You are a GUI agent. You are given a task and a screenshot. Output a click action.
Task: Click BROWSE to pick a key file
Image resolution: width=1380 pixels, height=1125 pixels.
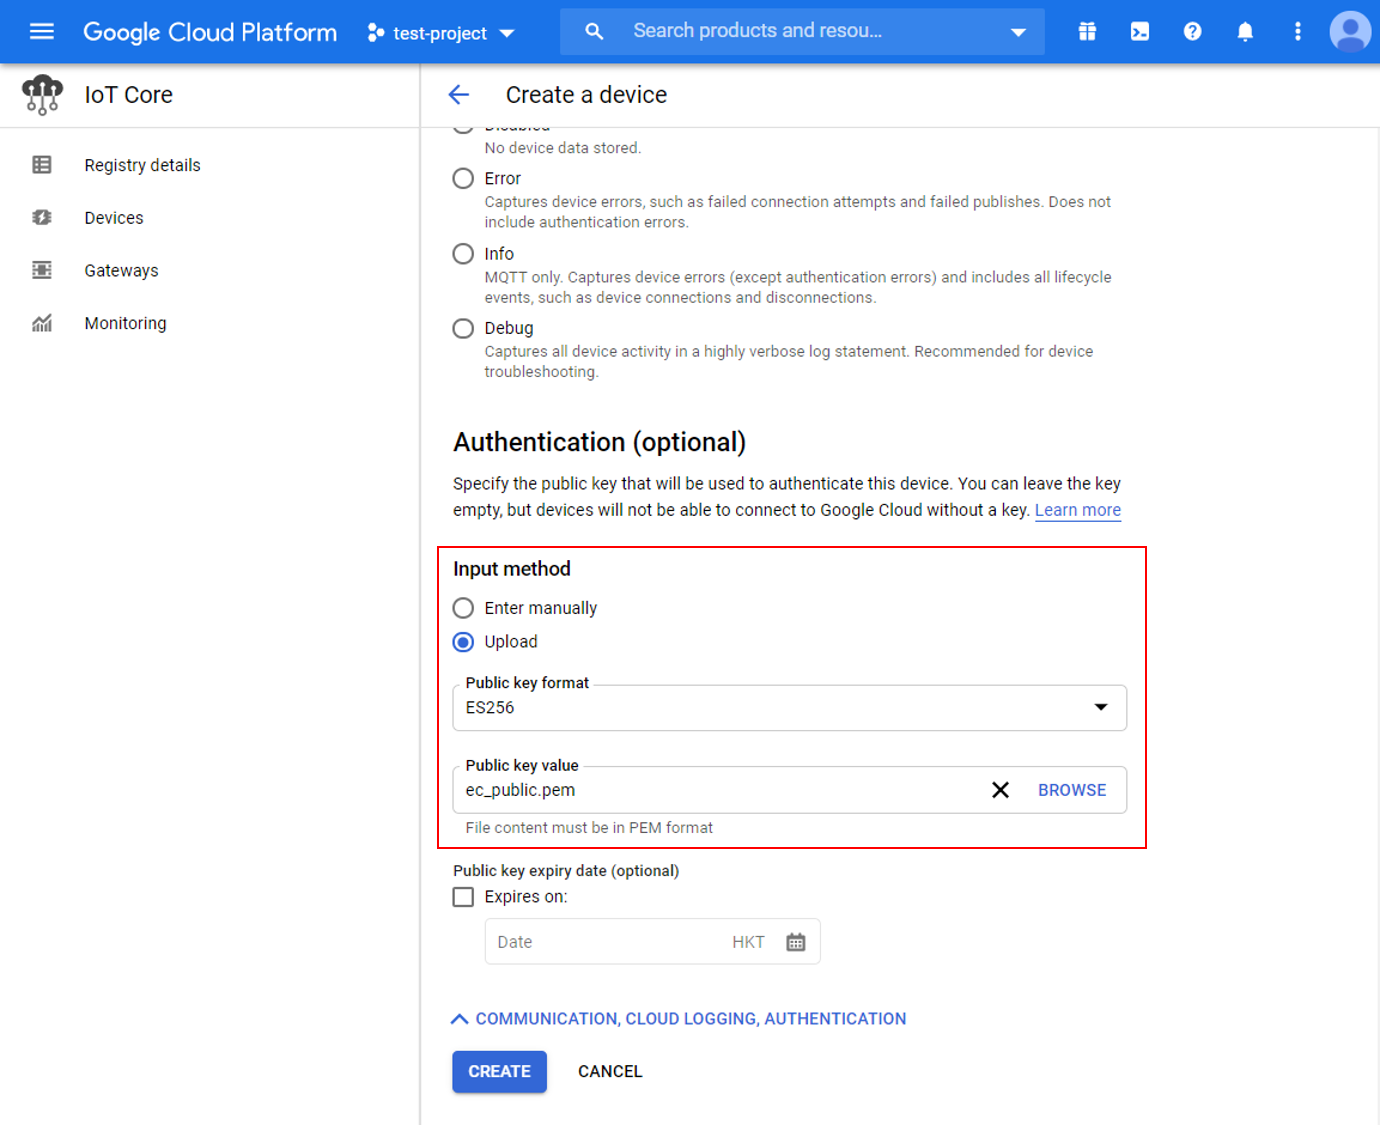1072,790
